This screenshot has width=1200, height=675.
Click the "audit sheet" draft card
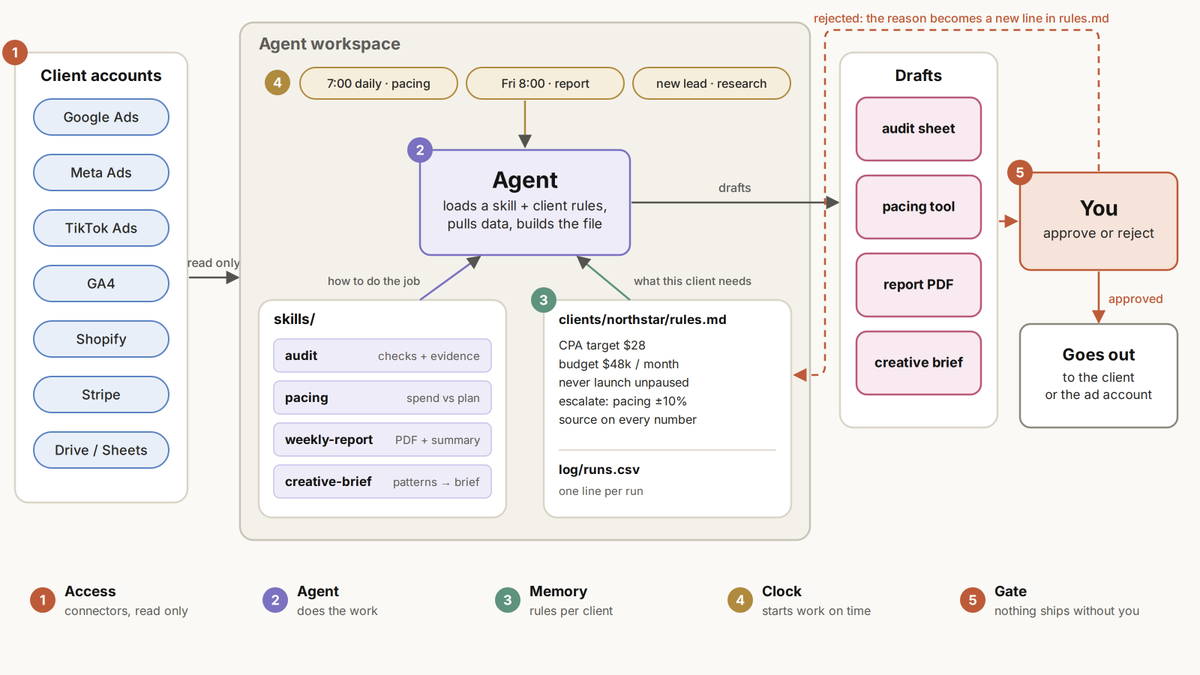[918, 129]
